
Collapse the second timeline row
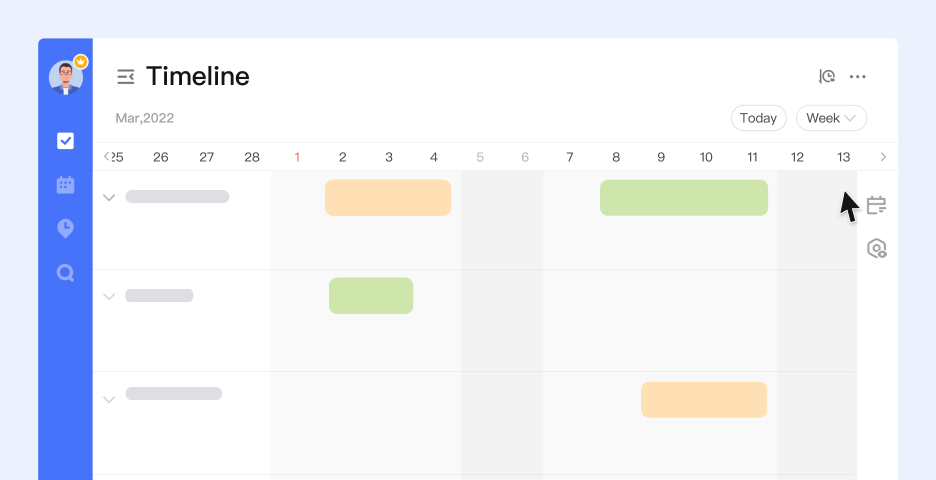pyautogui.click(x=109, y=297)
